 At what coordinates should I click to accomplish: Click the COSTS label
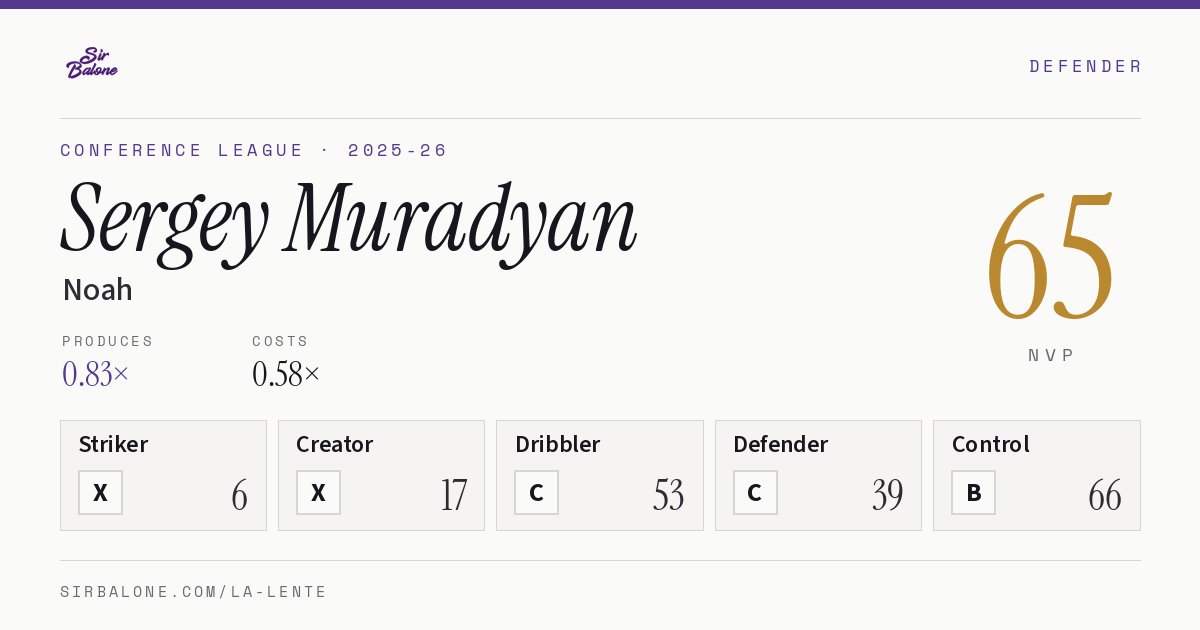281,341
